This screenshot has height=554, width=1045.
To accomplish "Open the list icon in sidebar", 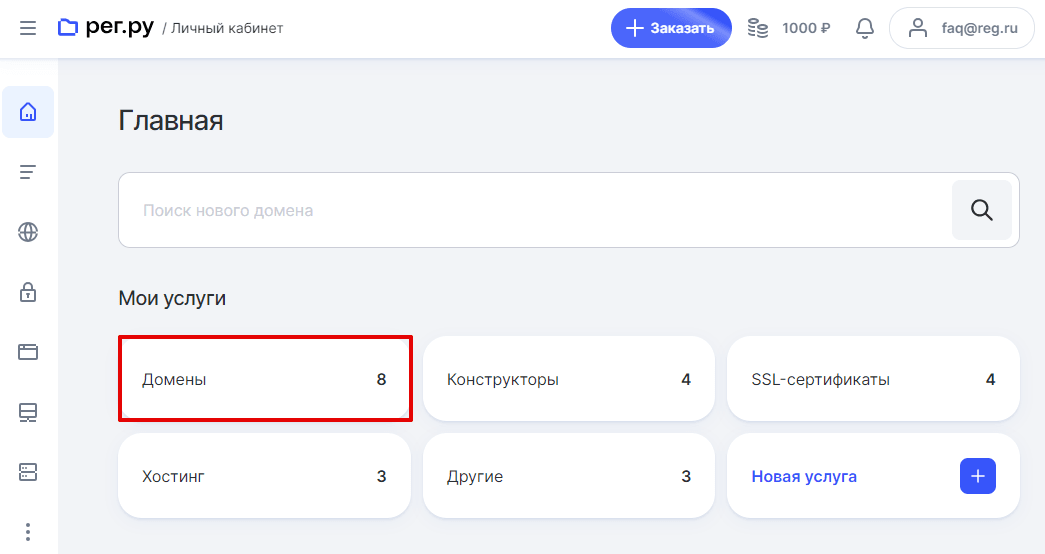I will (x=28, y=172).
